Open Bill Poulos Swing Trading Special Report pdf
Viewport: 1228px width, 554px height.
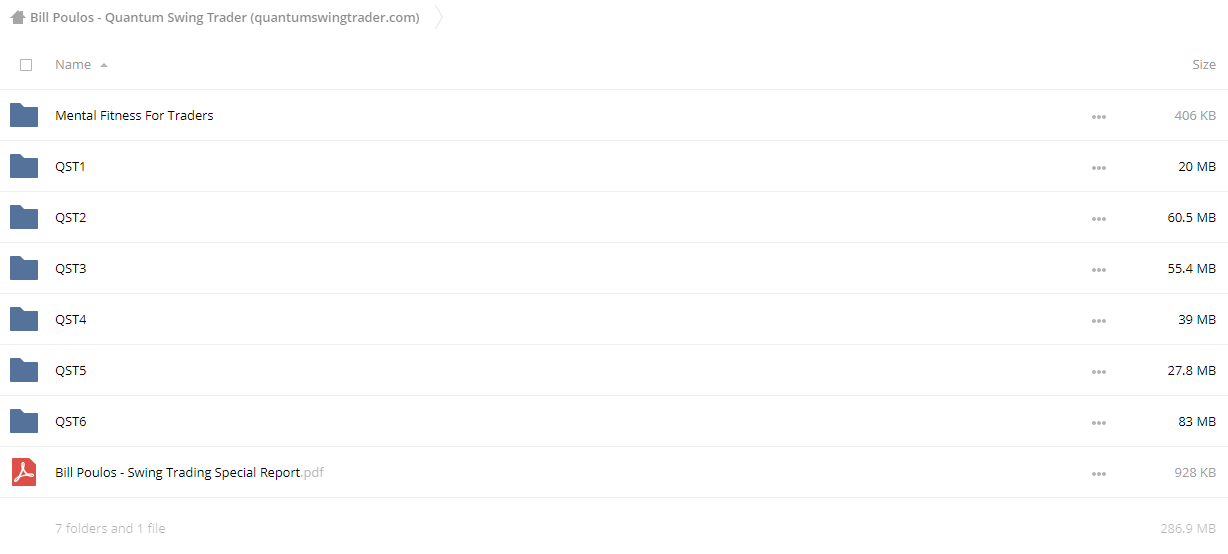click(189, 472)
